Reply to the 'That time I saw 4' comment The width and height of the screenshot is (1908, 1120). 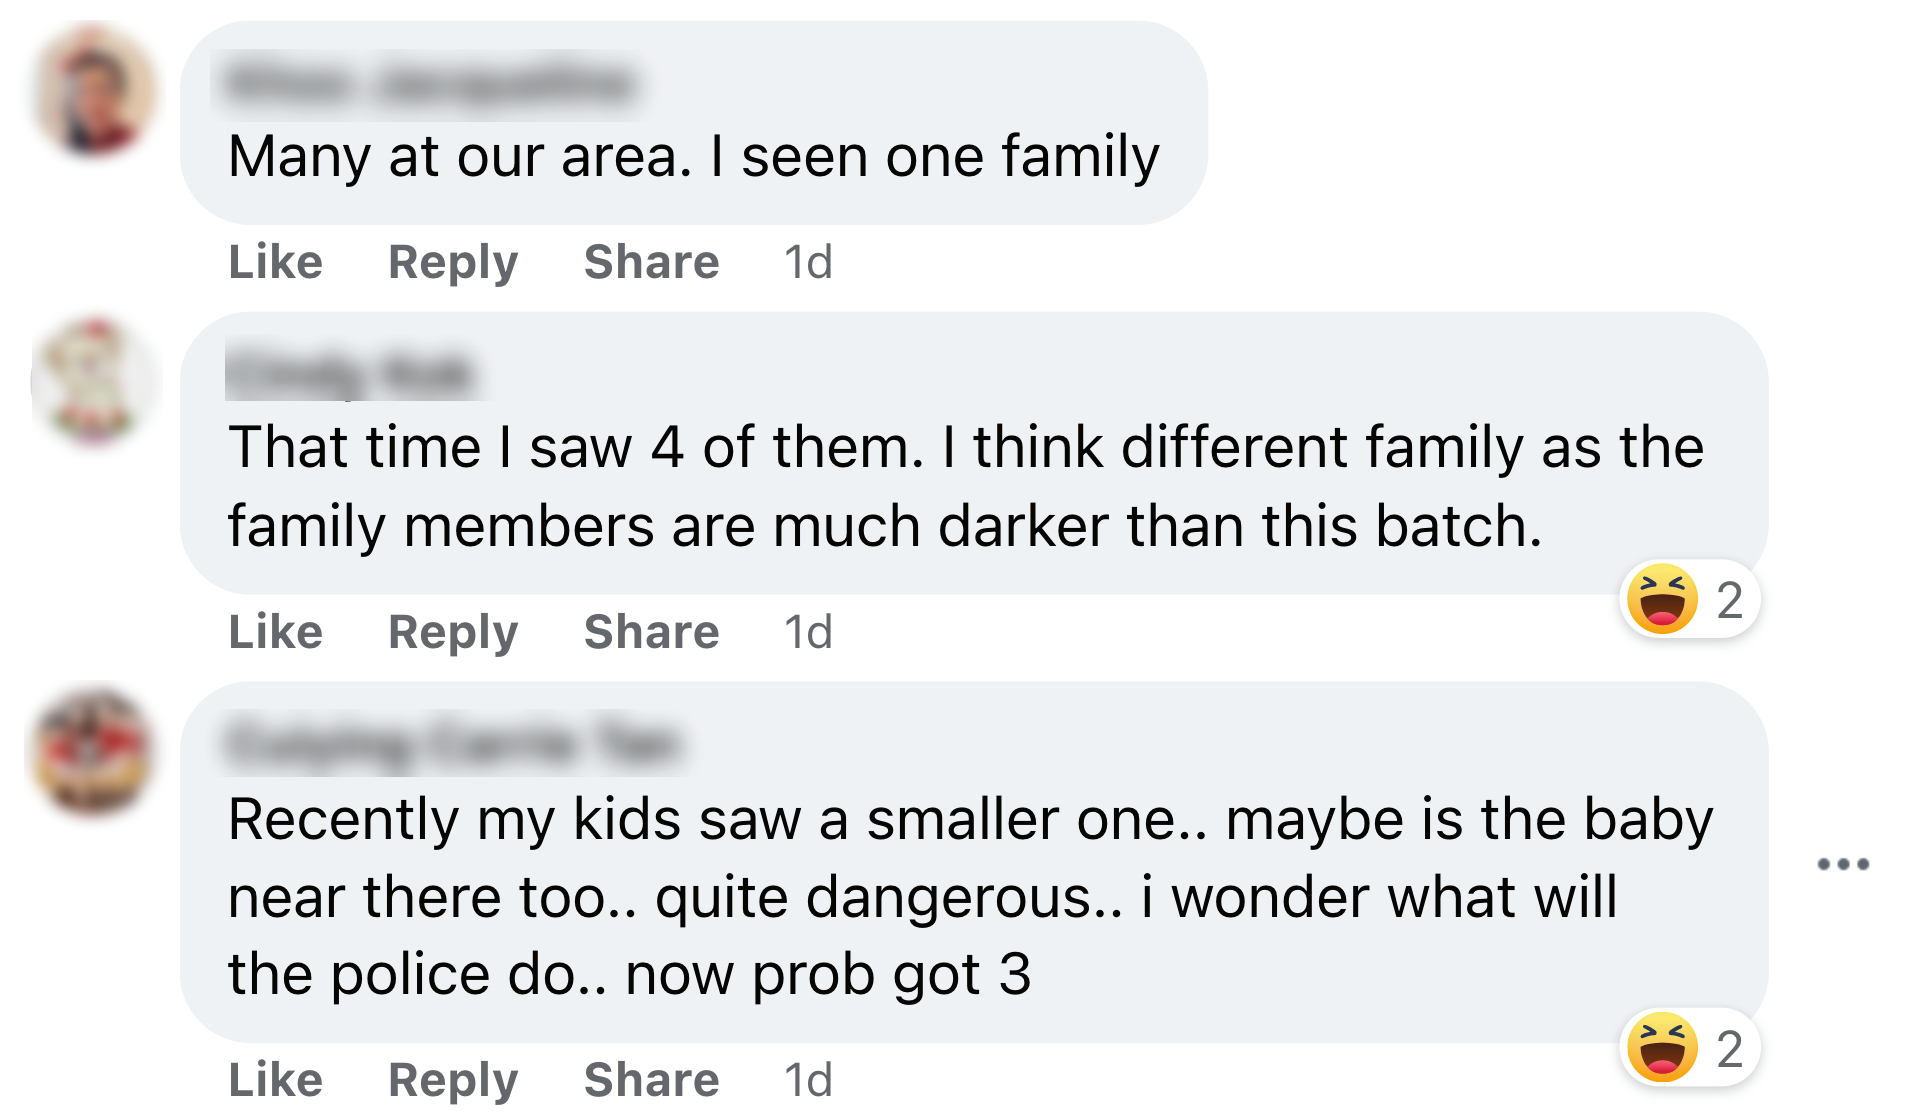pos(452,632)
